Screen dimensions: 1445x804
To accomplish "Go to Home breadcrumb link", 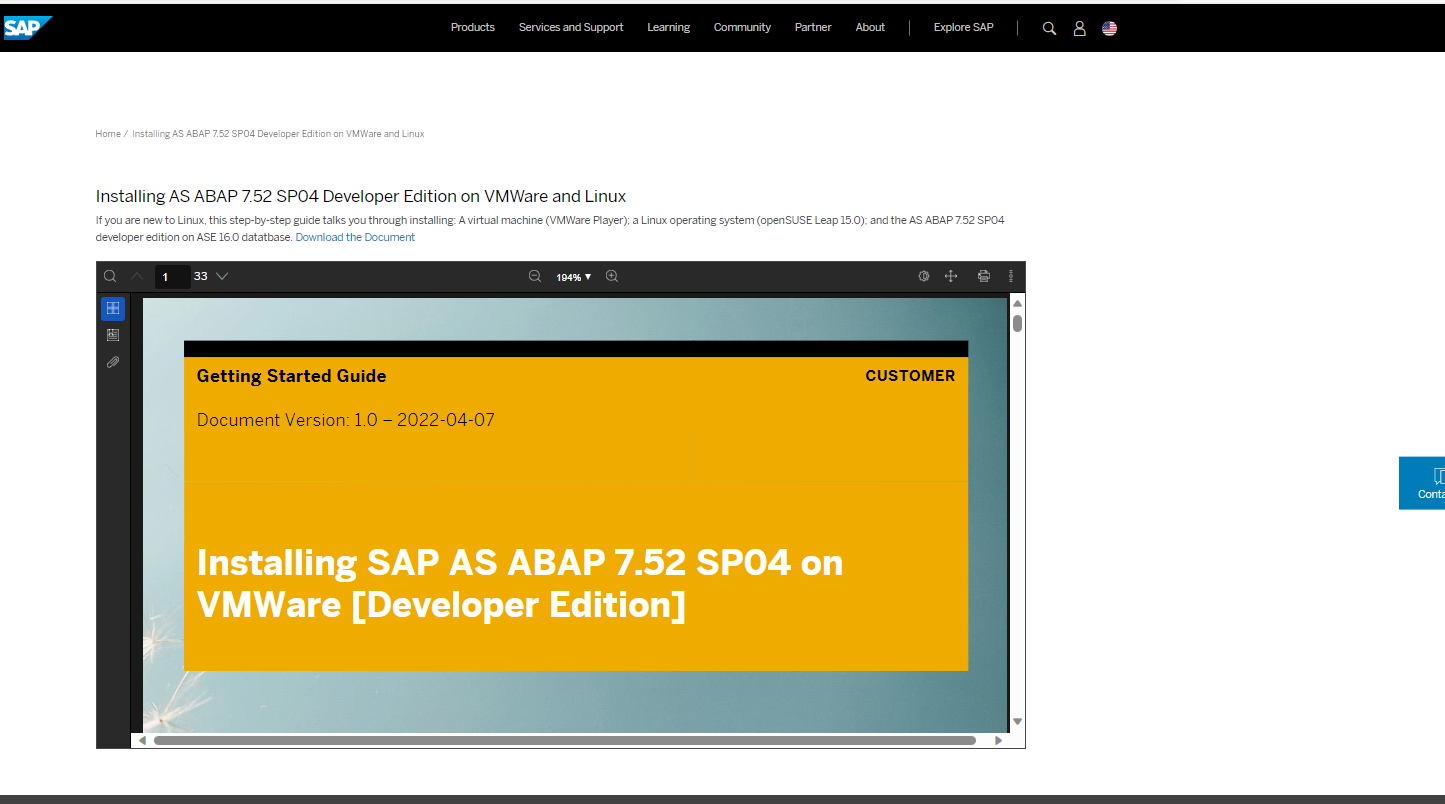I will pyautogui.click(x=108, y=134).
